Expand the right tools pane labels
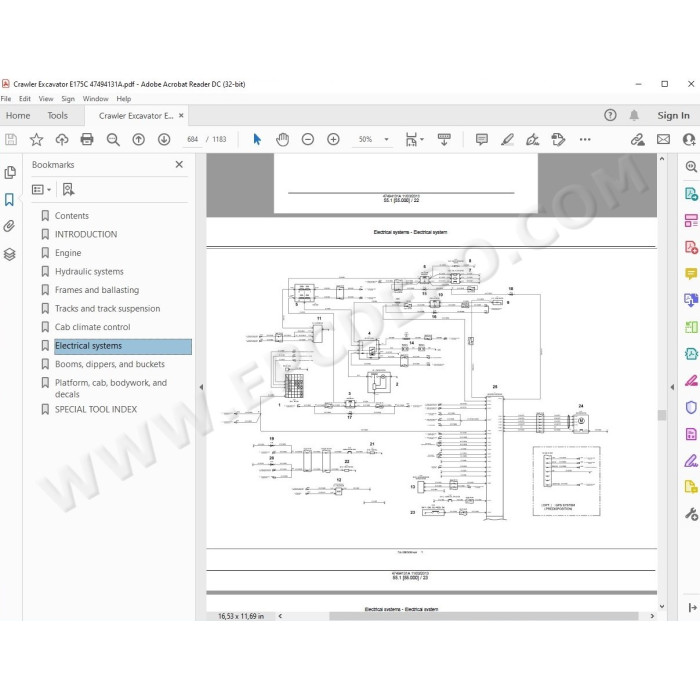Viewport: 700px width, 700px height. point(692,608)
